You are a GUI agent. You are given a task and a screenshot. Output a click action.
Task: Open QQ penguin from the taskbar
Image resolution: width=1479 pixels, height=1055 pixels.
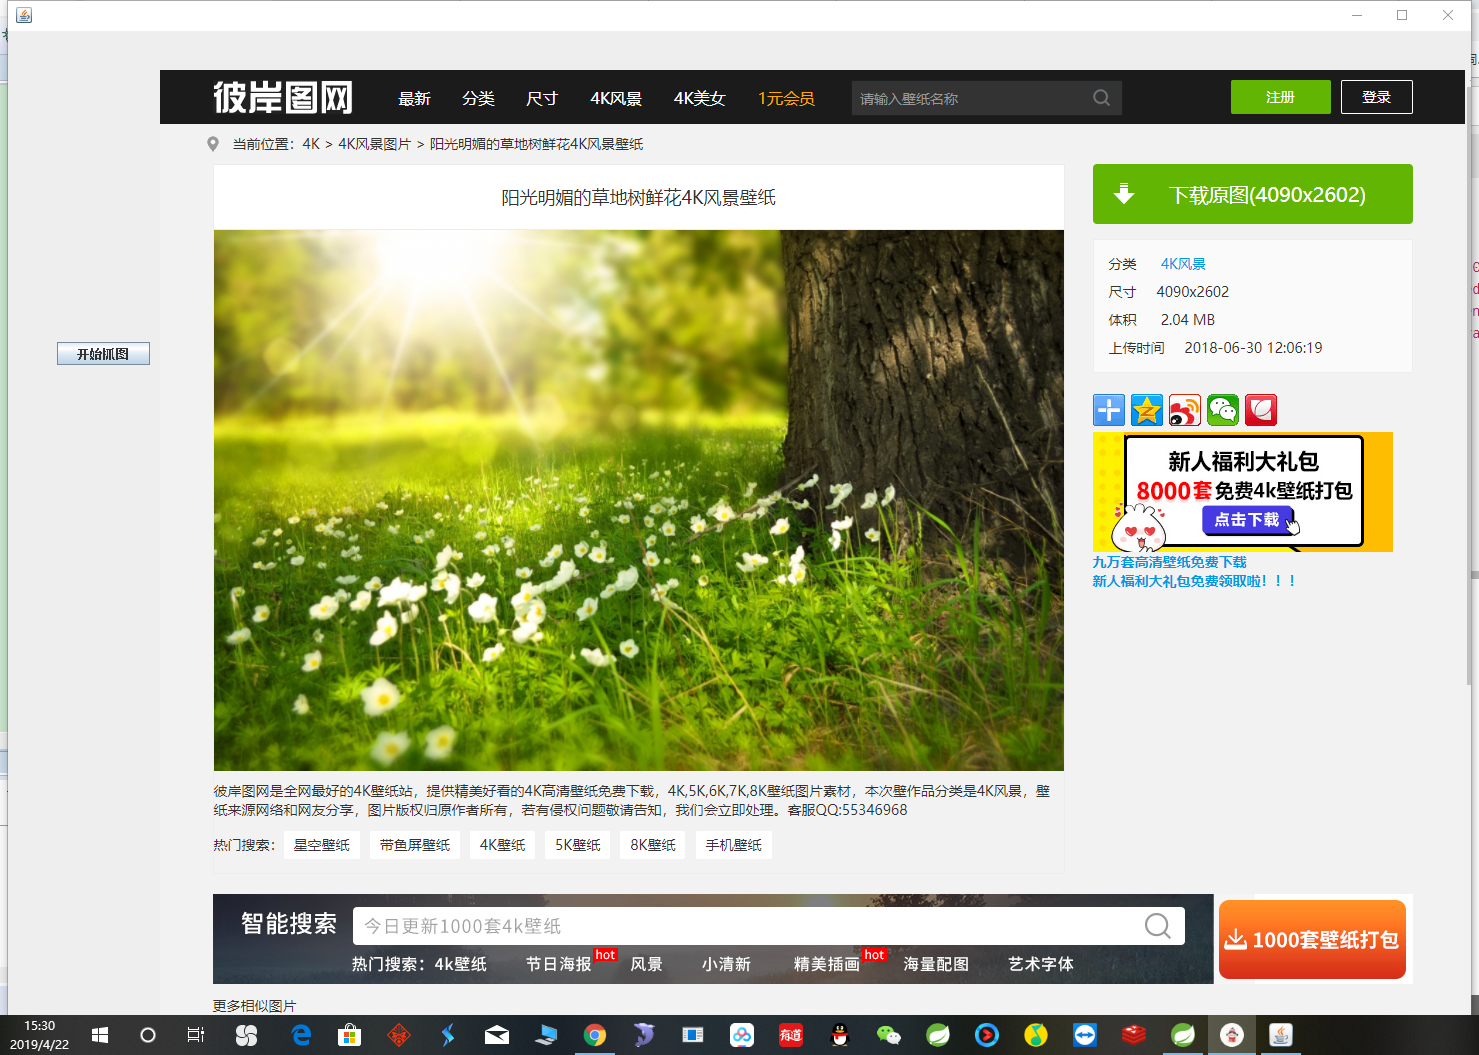click(840, 1035)
